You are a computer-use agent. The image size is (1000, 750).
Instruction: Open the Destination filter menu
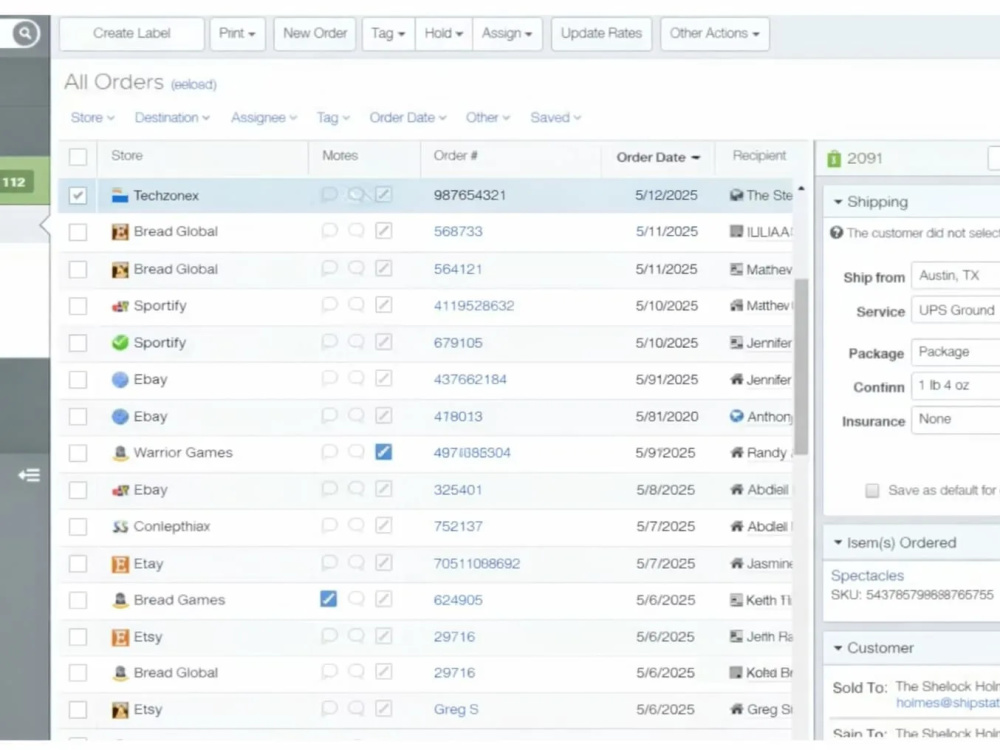[172, 118]
